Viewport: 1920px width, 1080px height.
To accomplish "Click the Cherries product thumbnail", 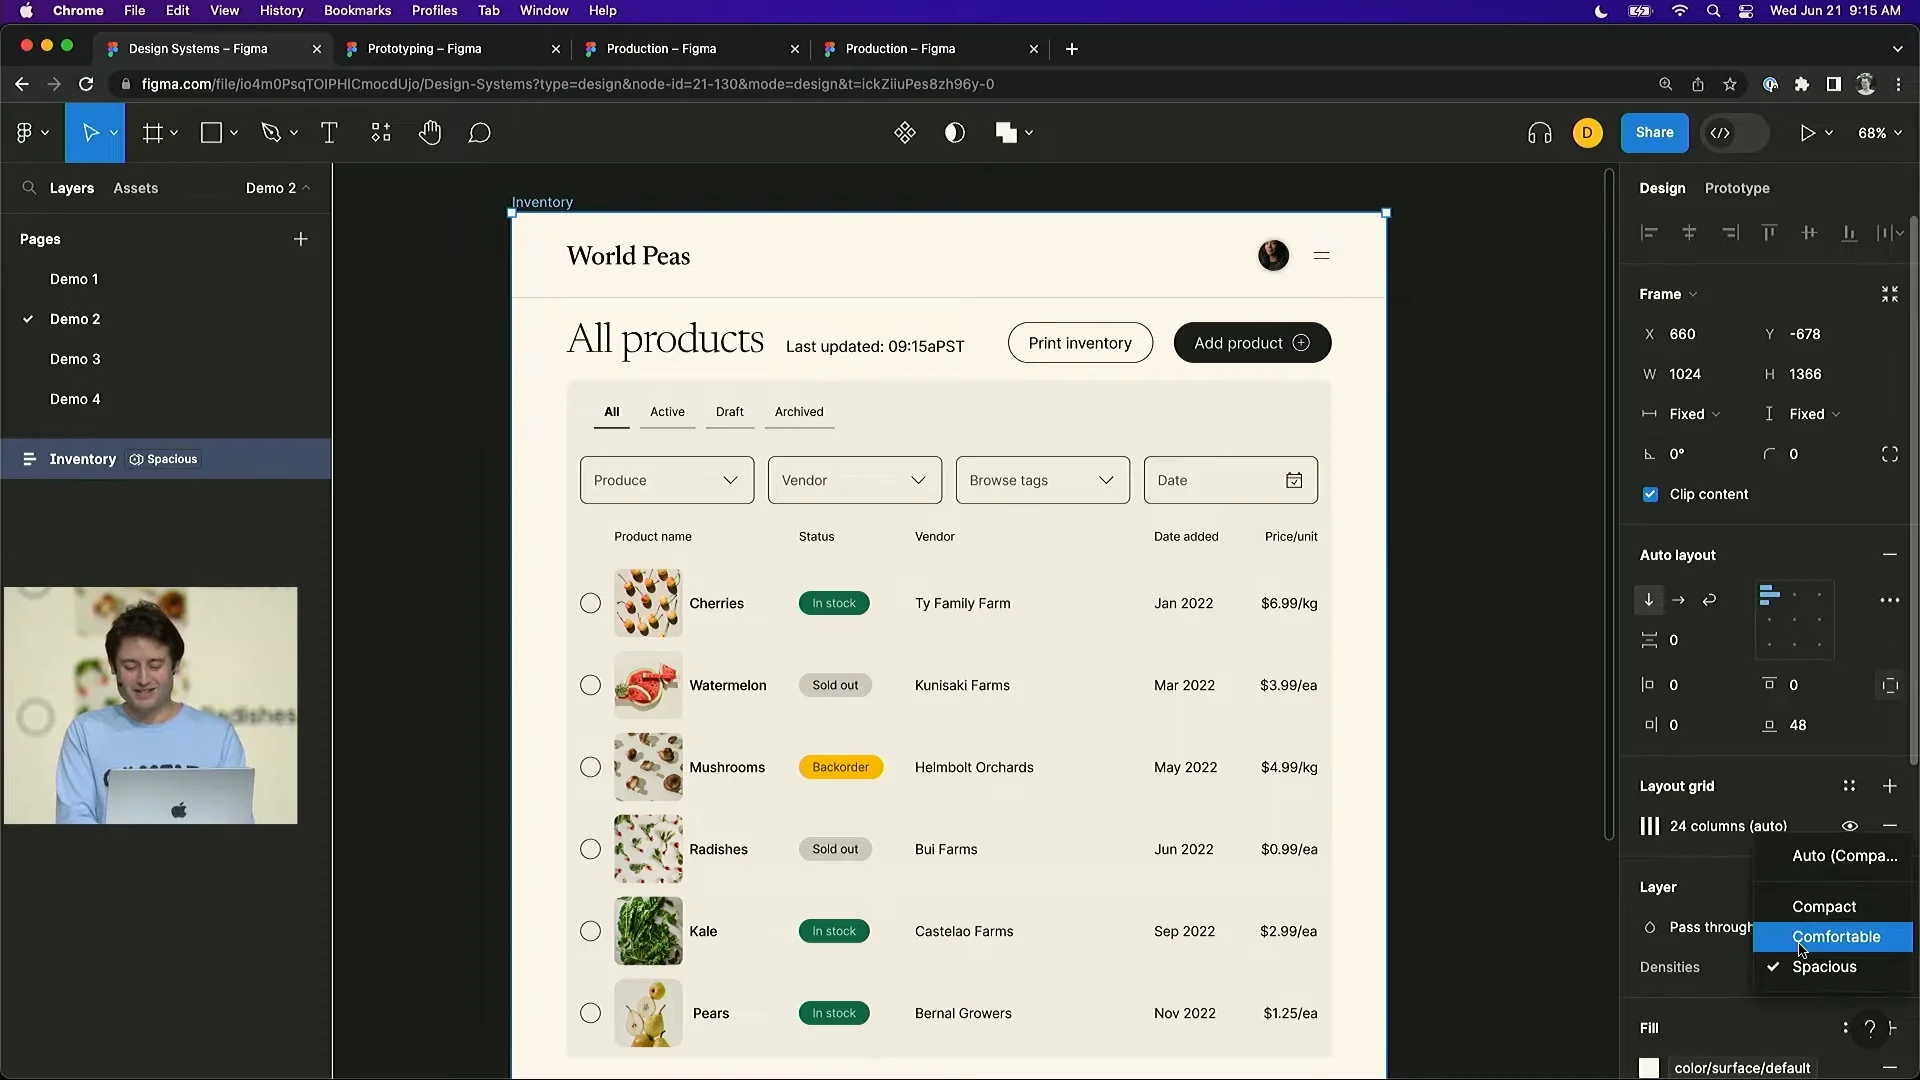I will click(648, 603).
